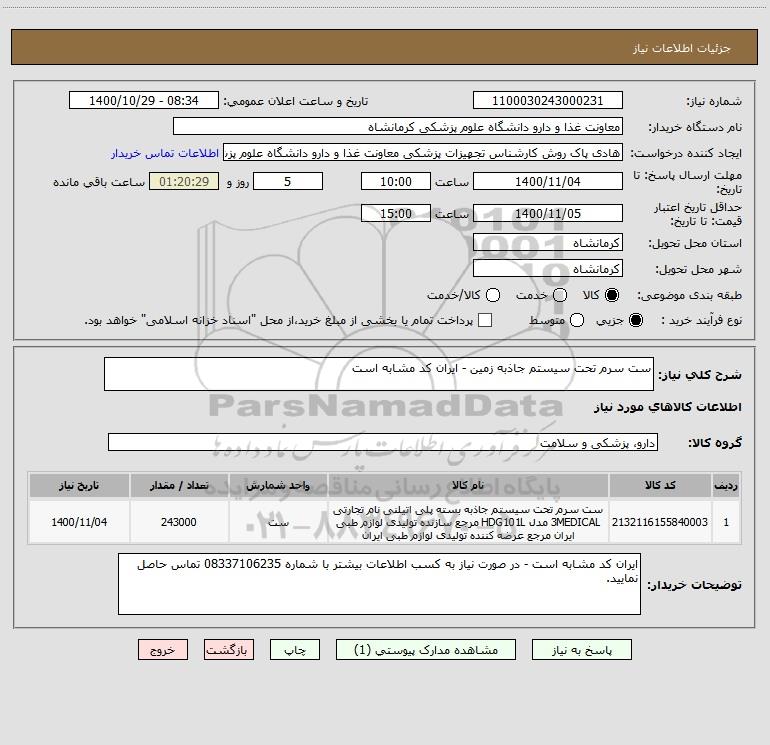Click the delivery city کرمانشاه field
This screenshot has width=770, height=745.
(548, 269)
